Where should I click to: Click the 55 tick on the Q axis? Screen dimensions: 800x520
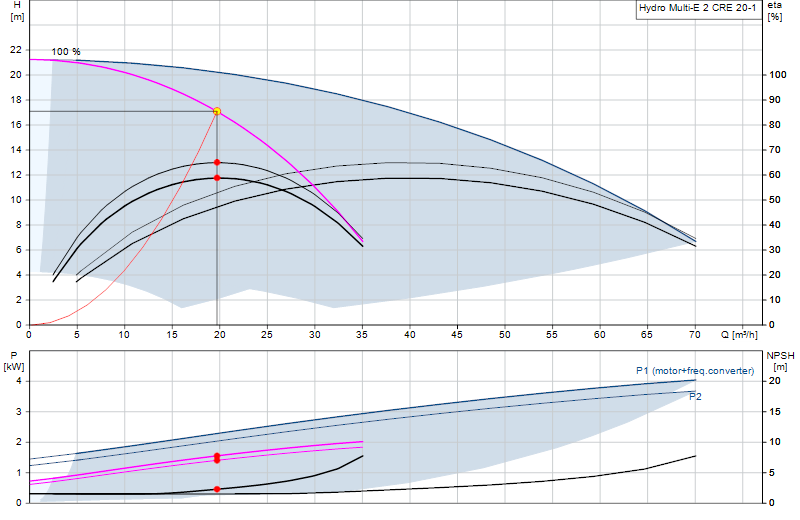[x=552, y=335]
